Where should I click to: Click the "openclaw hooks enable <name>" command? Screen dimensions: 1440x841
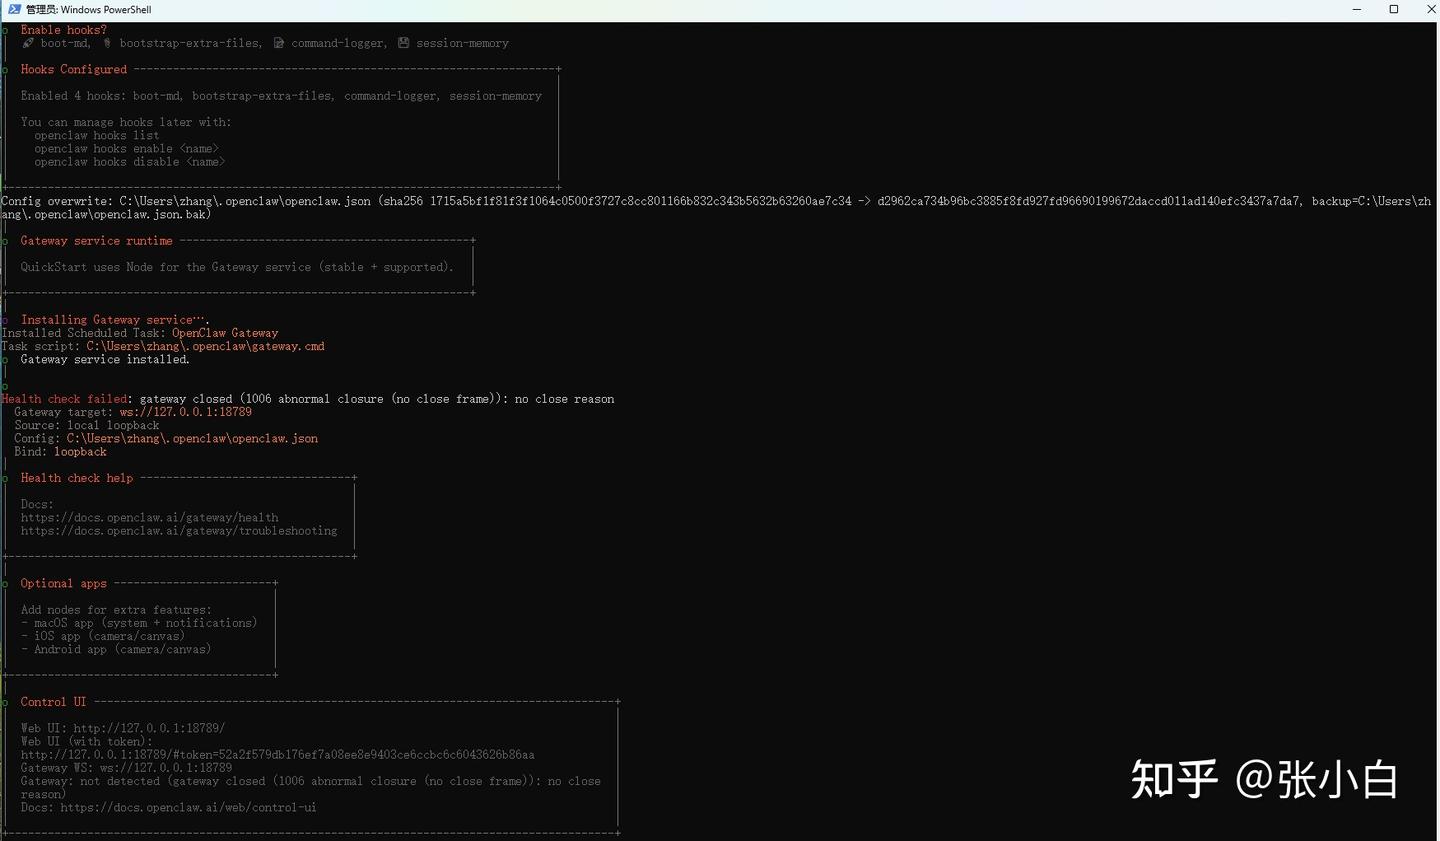126,148
